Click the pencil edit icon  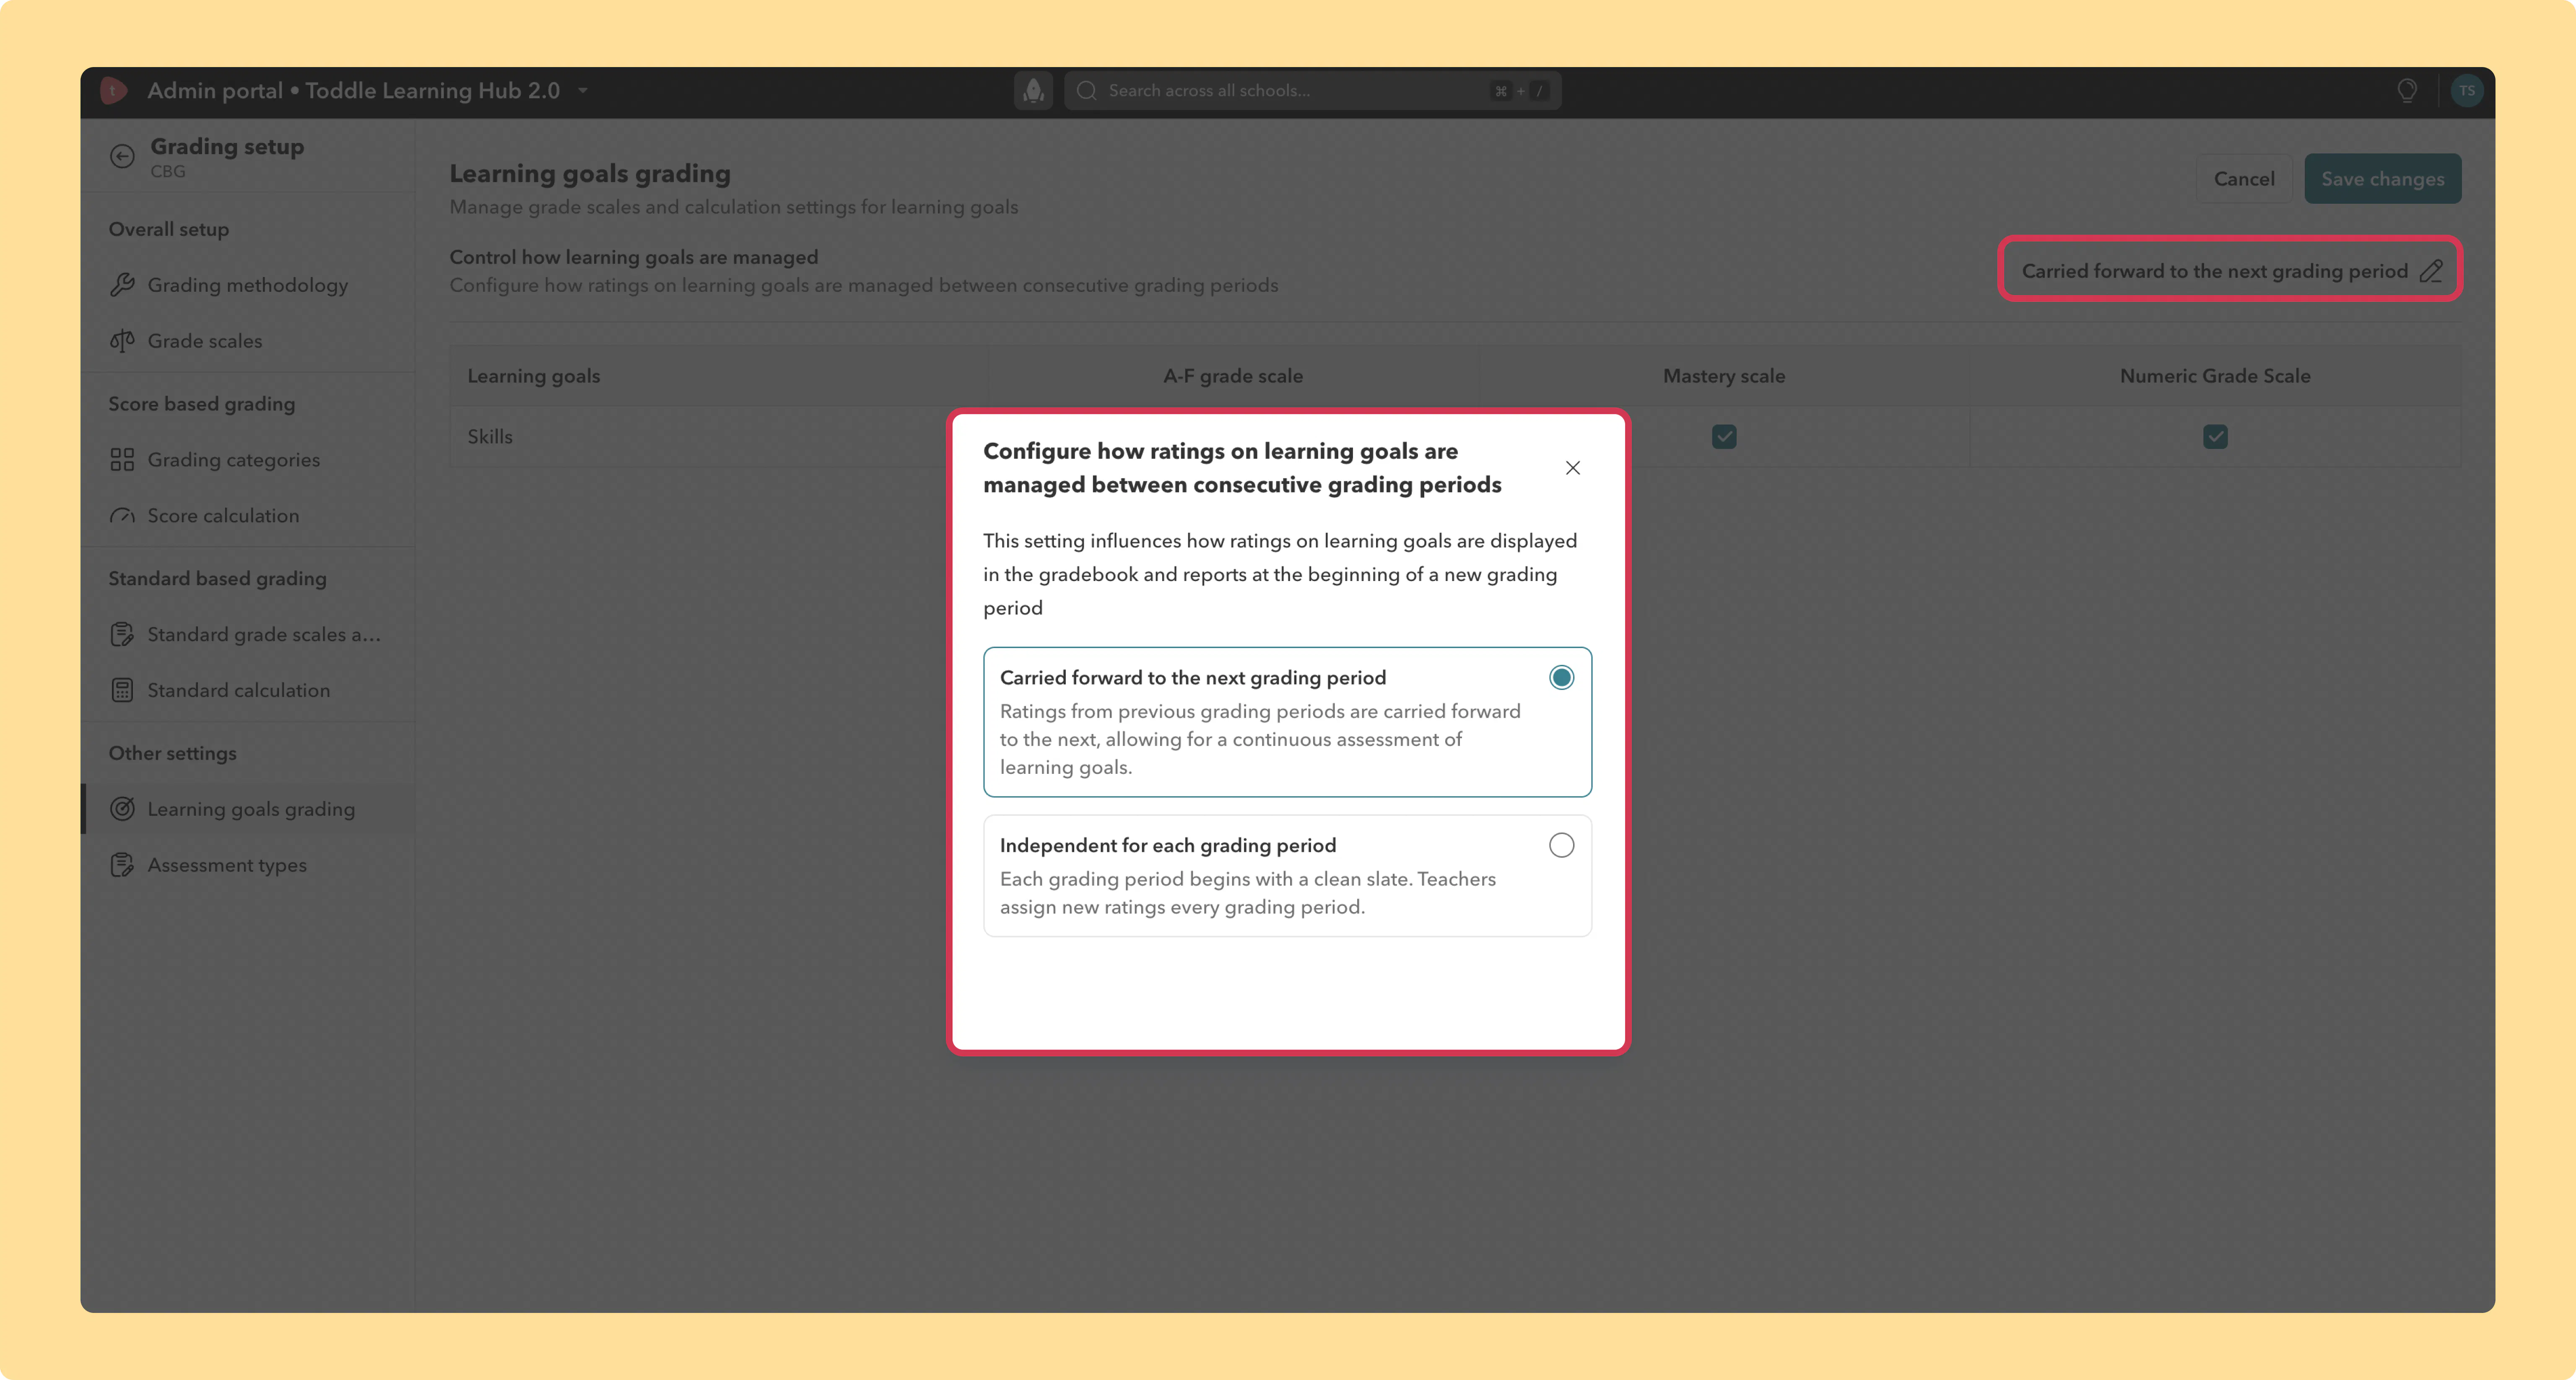(x=2431, y=271)
